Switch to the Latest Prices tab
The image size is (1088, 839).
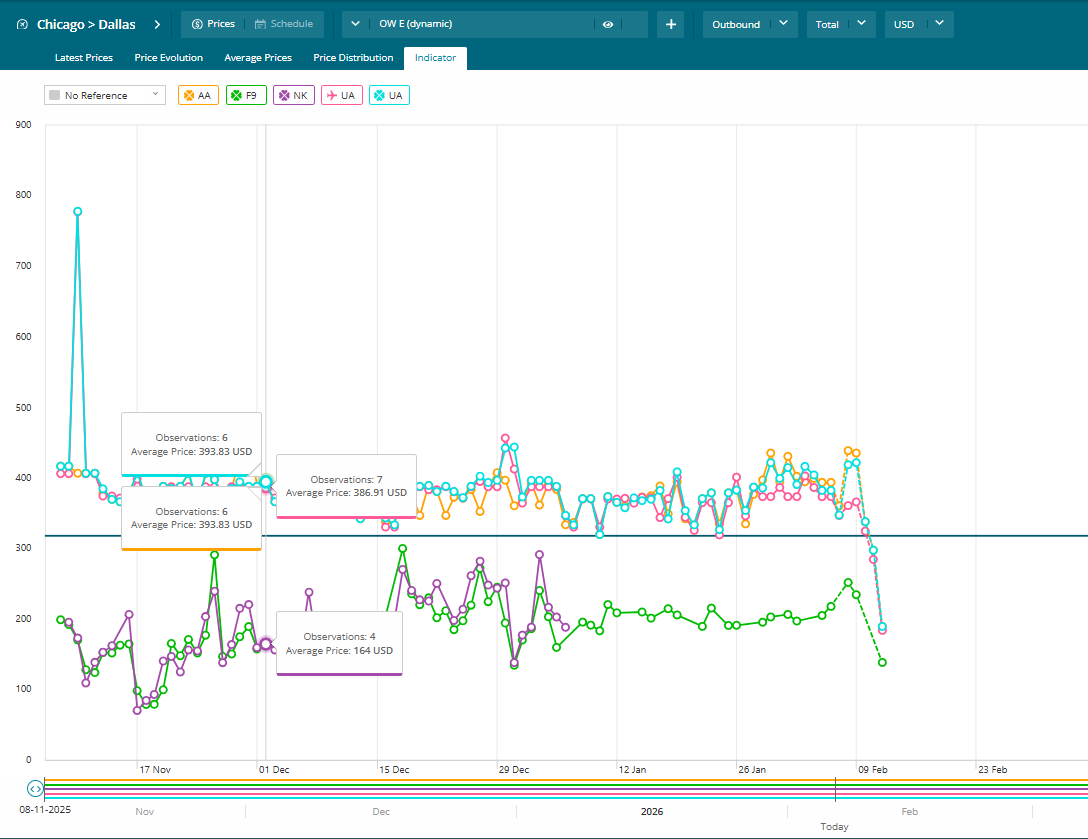pos(84,58)
